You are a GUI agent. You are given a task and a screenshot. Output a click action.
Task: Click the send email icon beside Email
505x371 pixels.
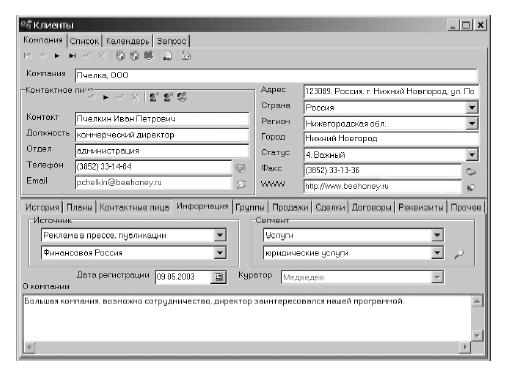[241, 184]
